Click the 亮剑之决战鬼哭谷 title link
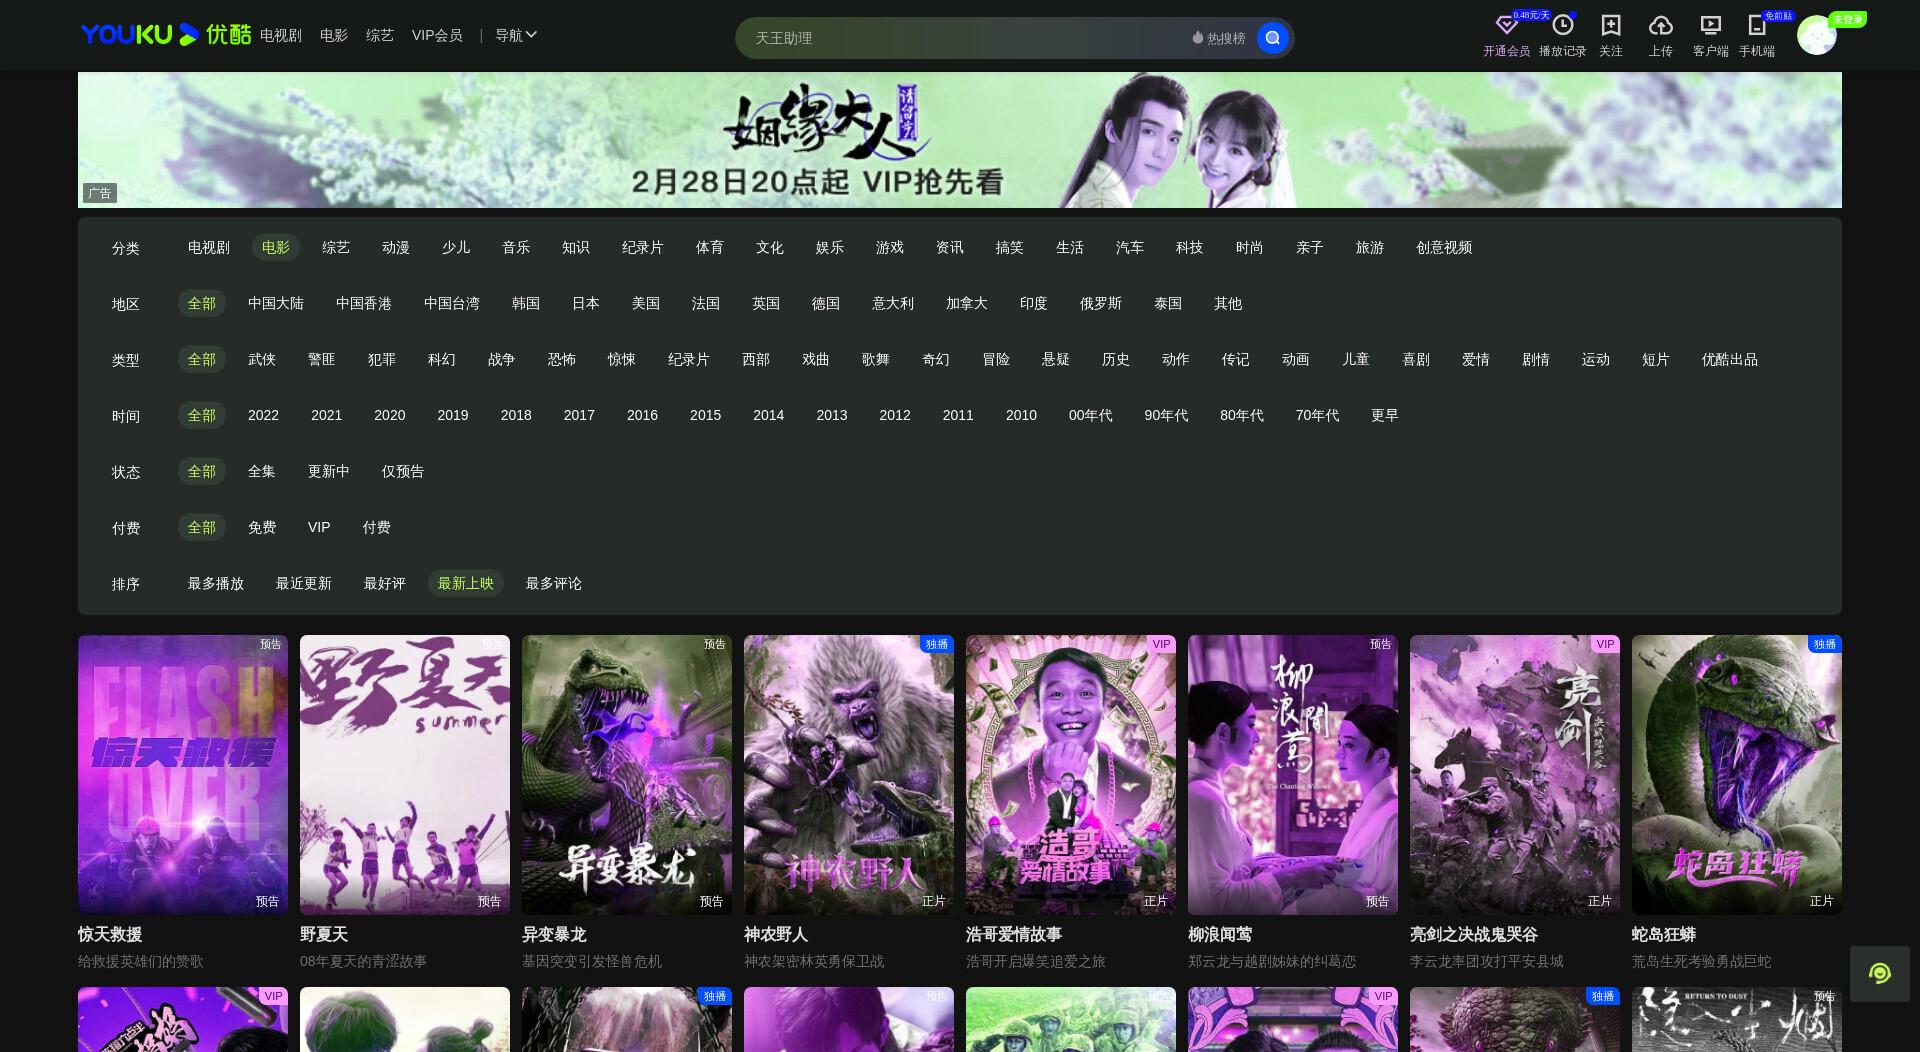Screen dimensions: 1920x1052 1473,934
